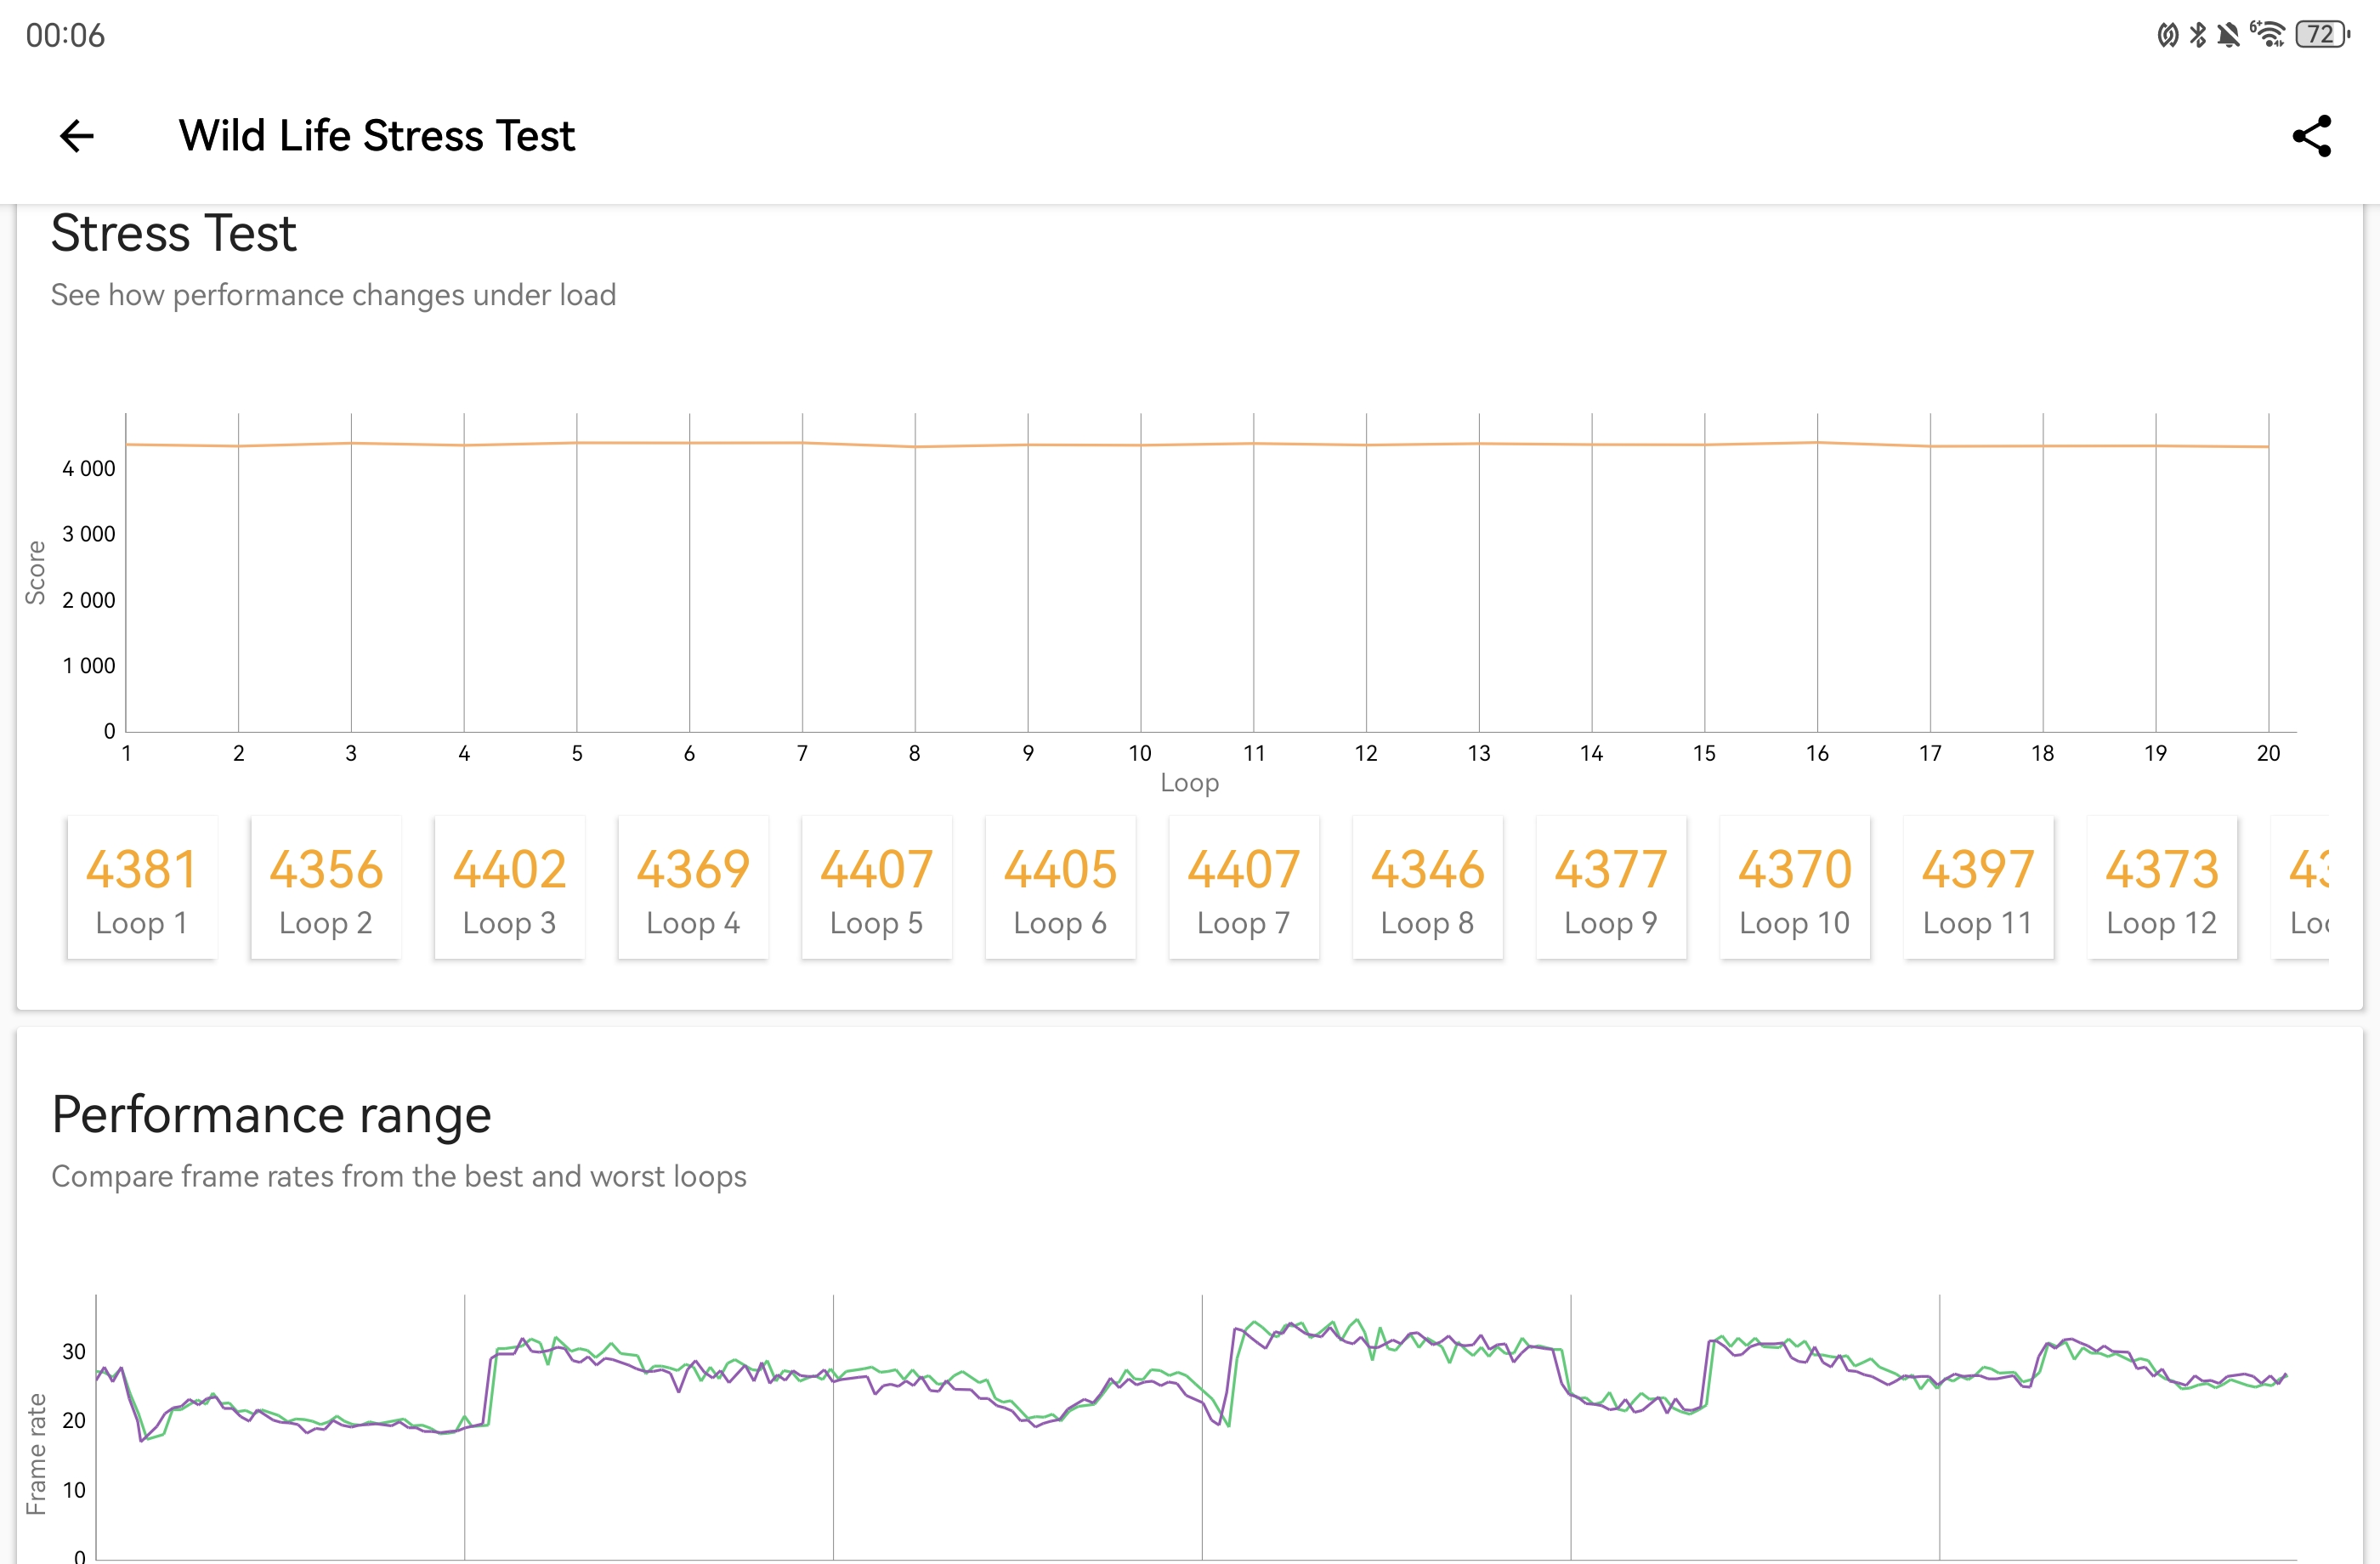Tap the clock in status bar

coord(65,35)
